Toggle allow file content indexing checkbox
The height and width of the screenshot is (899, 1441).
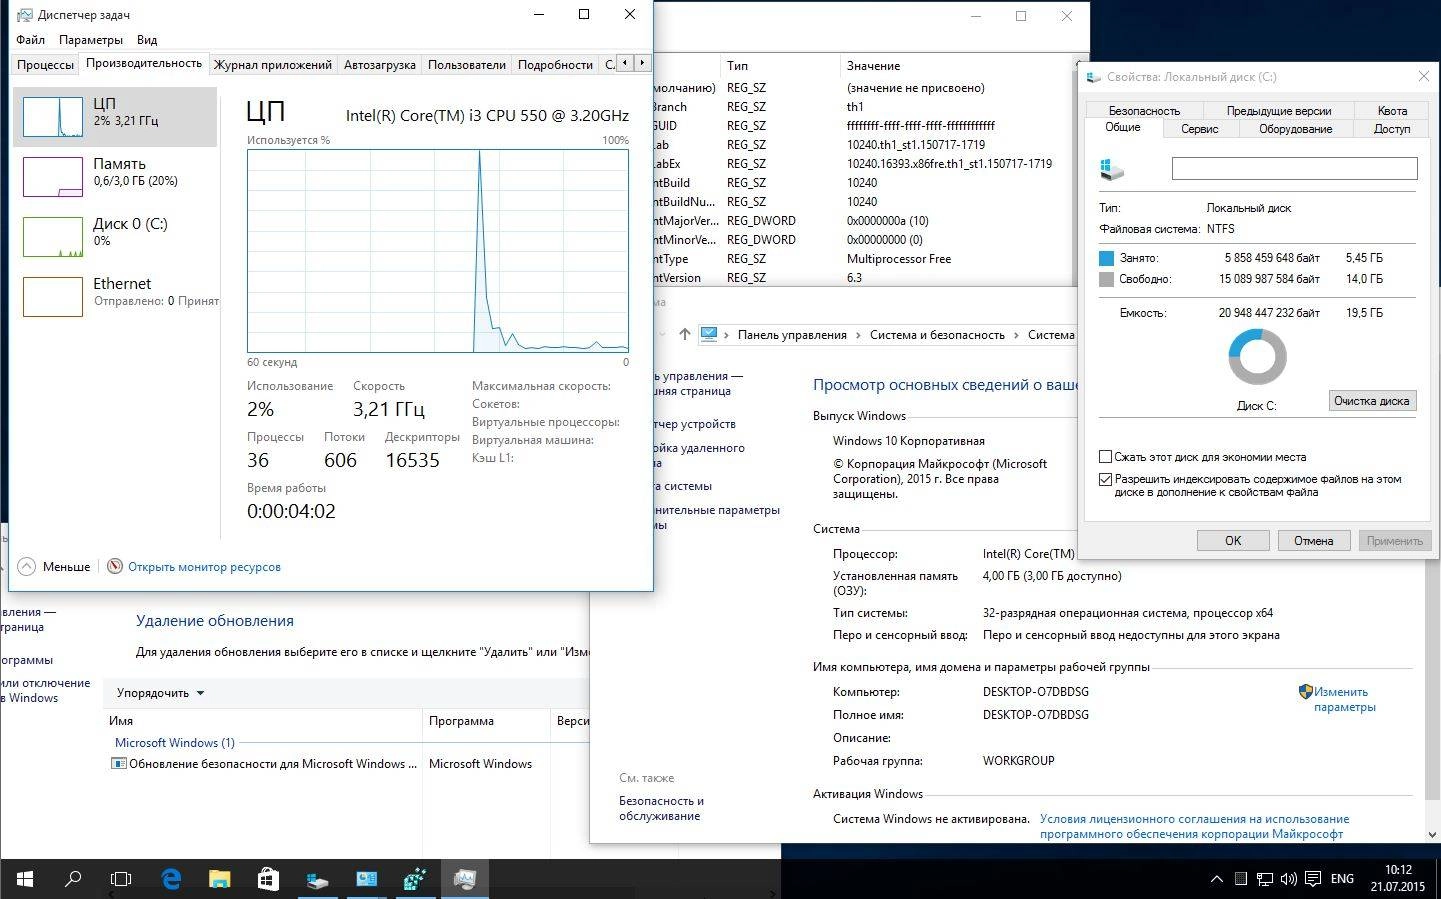tap(1105, 479)
